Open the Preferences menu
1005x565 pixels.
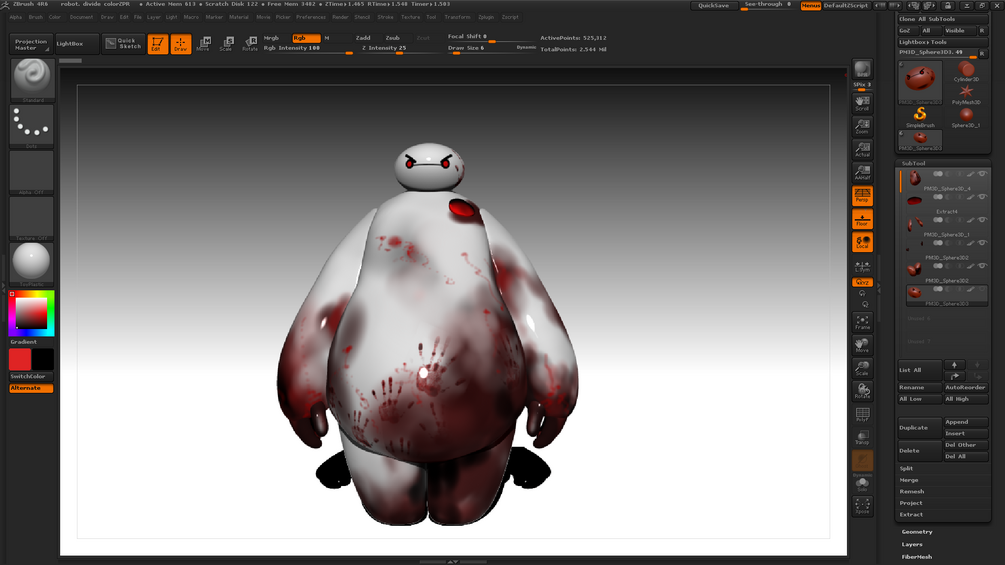pyautogui.click(x=311, y=17)
